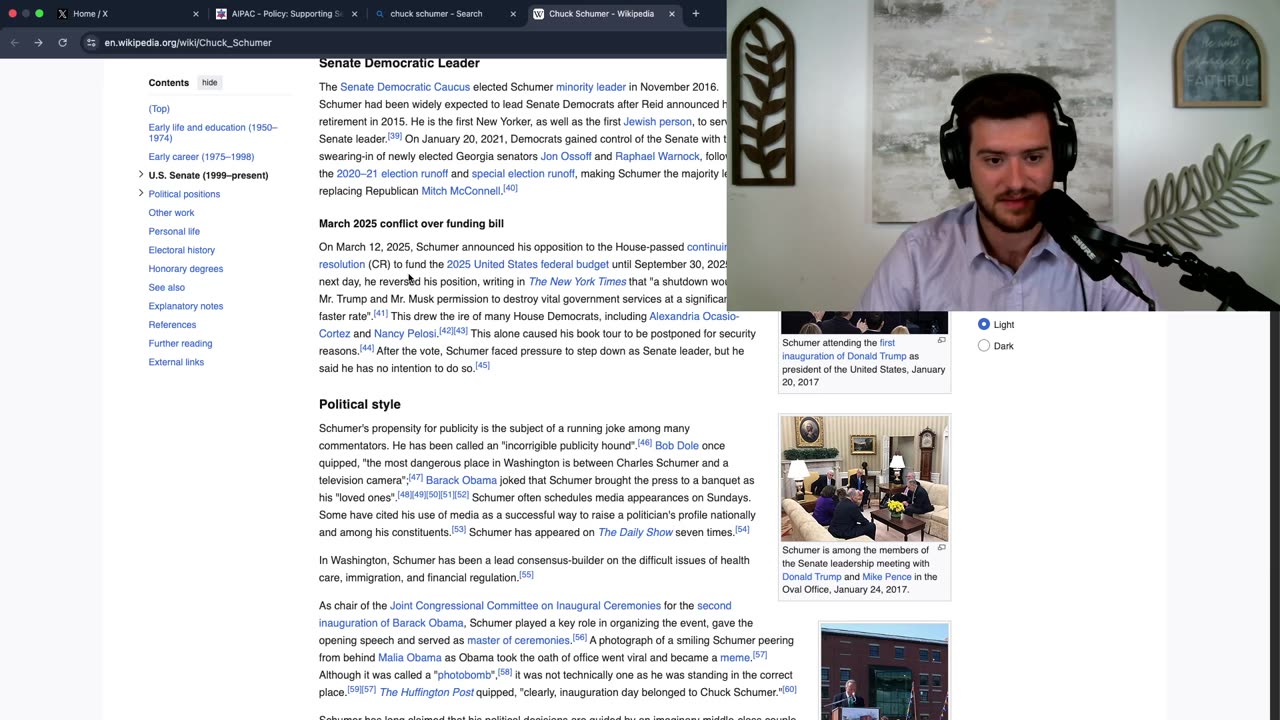Focus the address bar URL field

click(400, 43)
